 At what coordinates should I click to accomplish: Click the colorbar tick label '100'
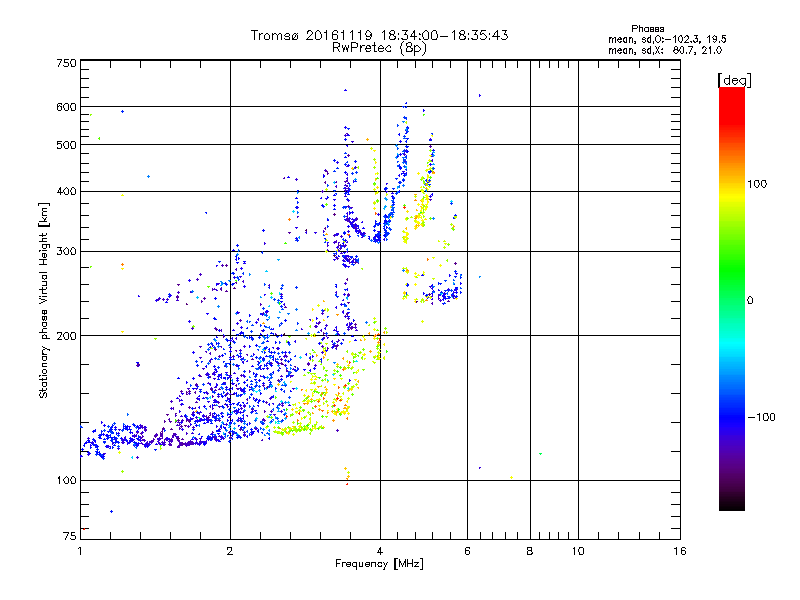[x=757, y=184]
